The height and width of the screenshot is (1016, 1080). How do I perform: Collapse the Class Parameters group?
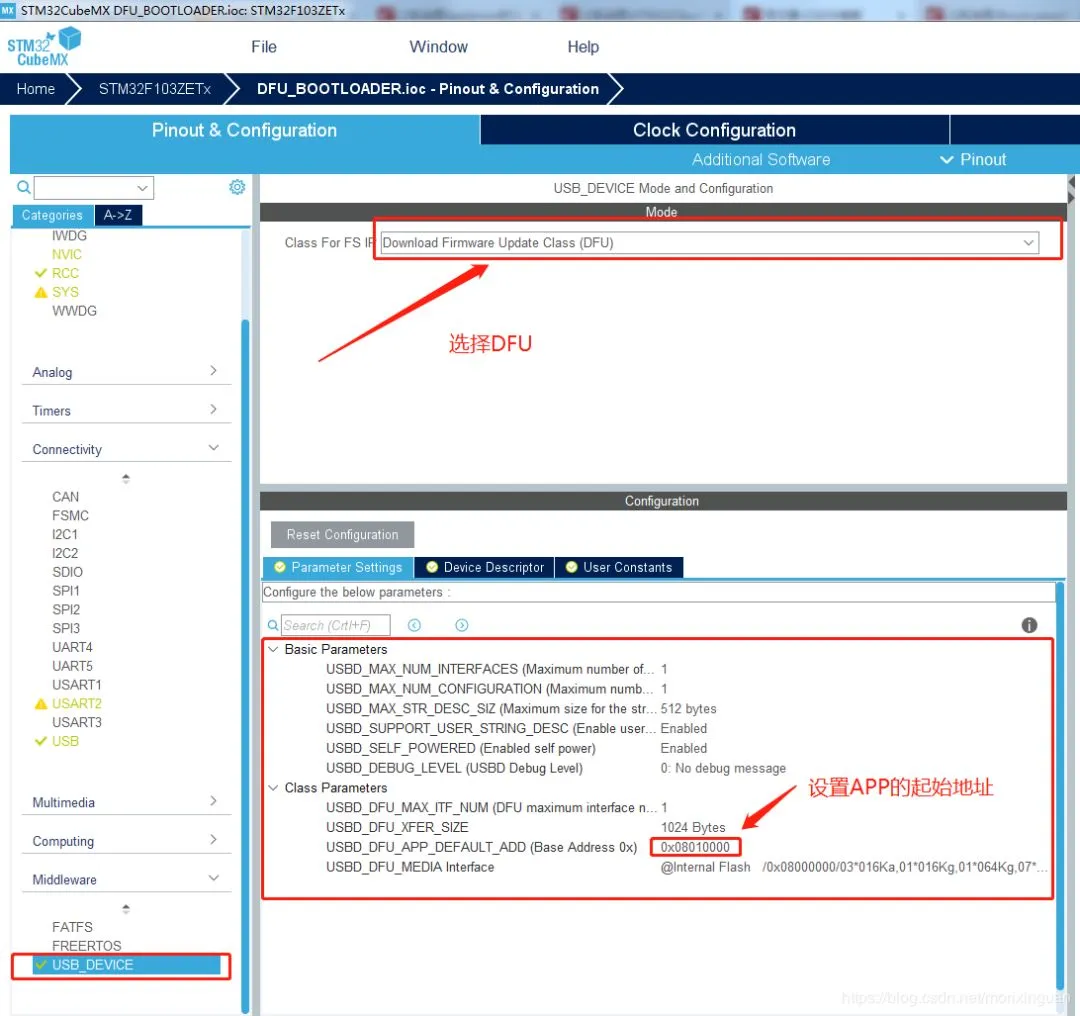click(x=273, y=787)
